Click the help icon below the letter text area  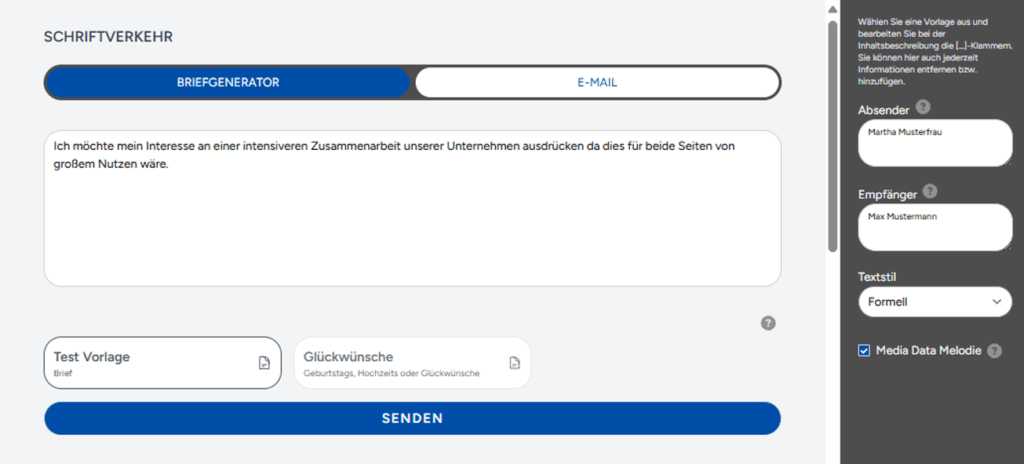tap(768, 323)
